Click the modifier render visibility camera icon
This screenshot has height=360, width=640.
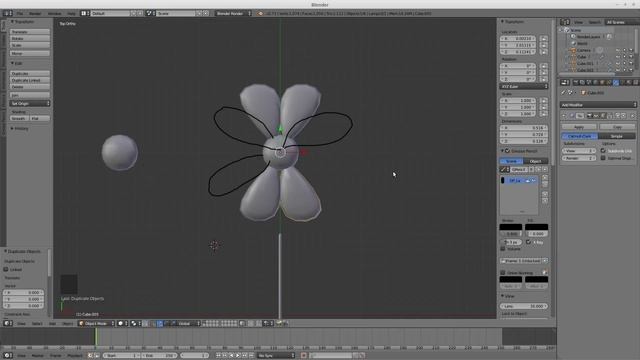pyautogui.click(x=590, y=116)
